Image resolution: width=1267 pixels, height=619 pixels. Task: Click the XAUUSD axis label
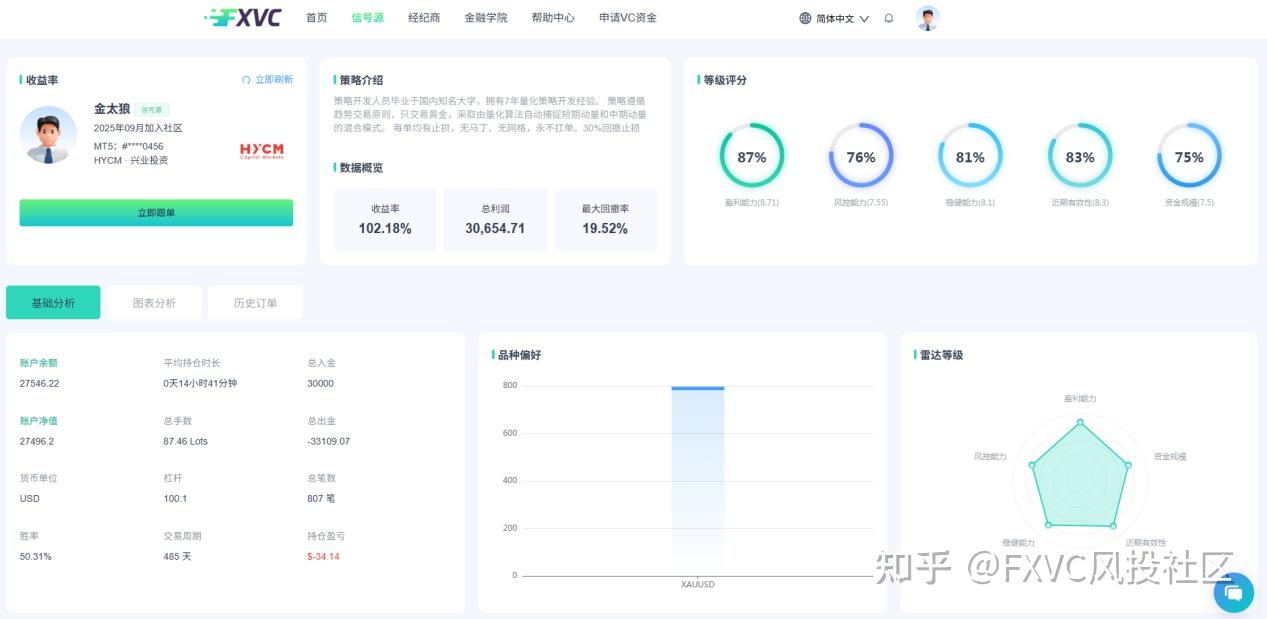pyautogui.click(x=698, y=585)
